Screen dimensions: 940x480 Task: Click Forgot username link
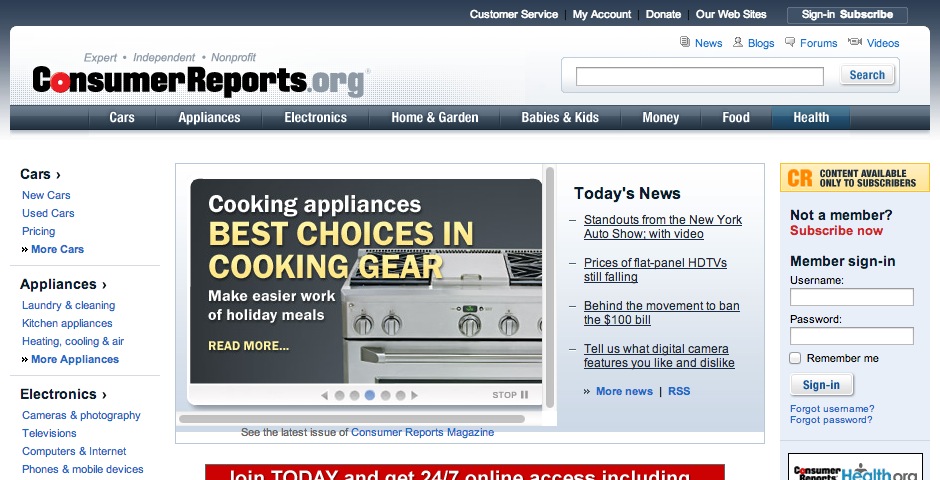coord(832,409)
